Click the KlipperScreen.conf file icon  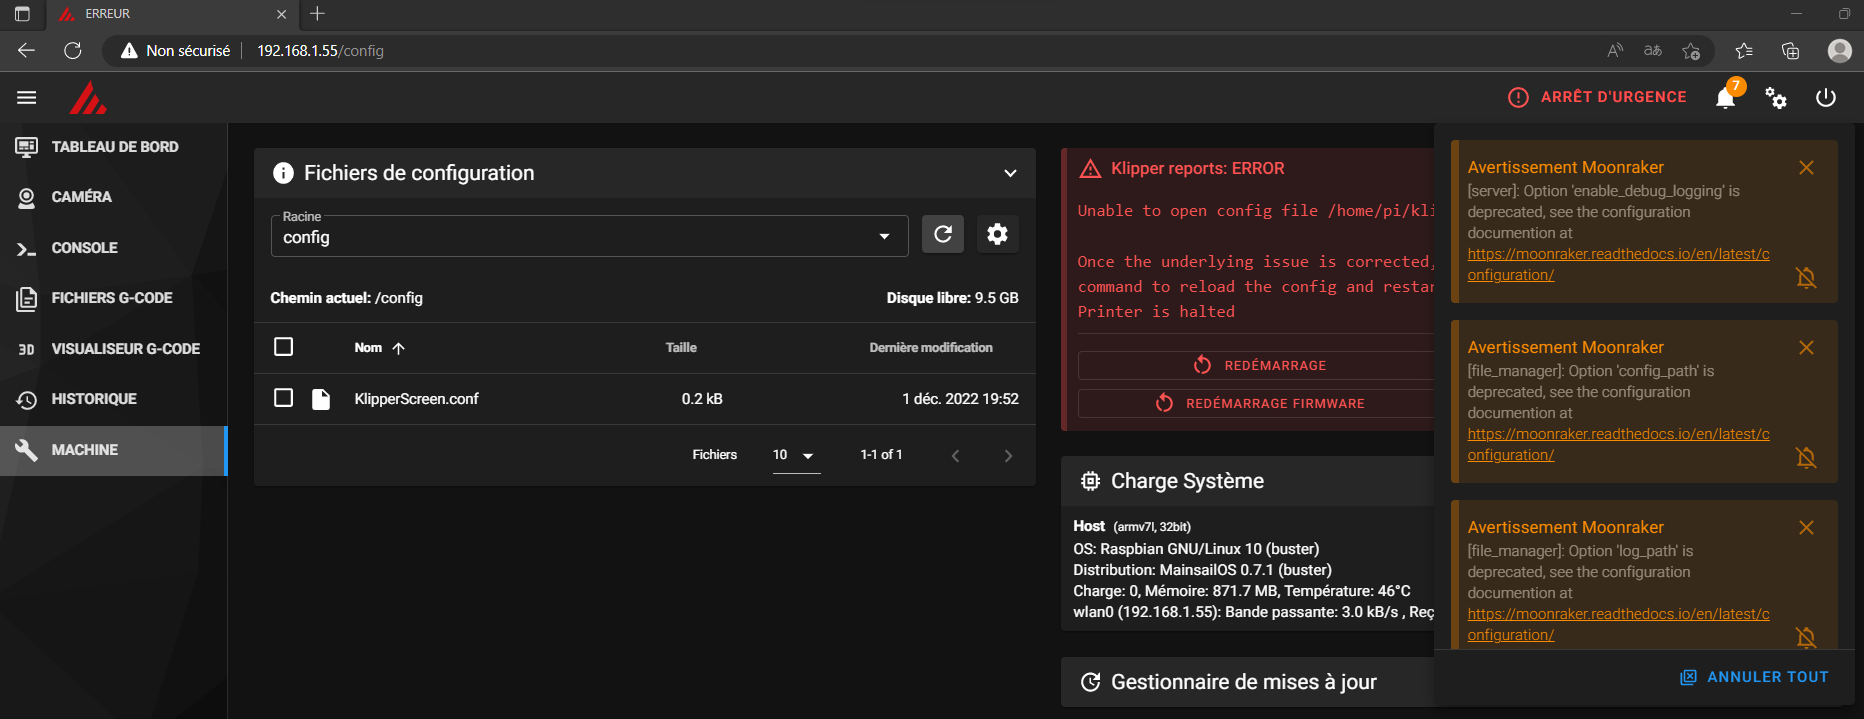click(321, 399)
